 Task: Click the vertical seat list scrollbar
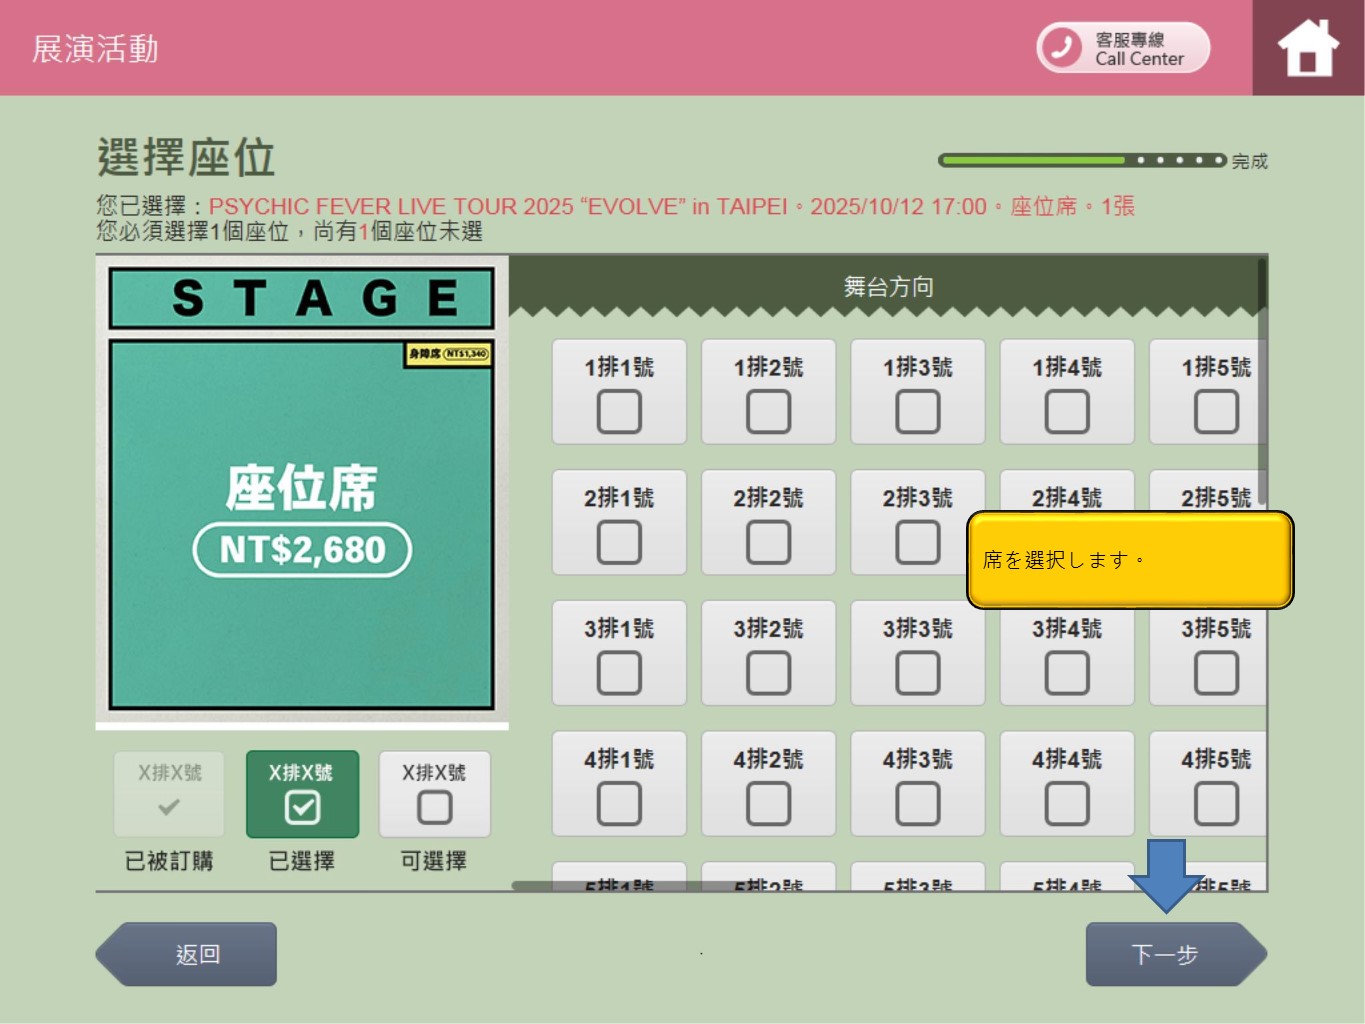click(1262, 380)
